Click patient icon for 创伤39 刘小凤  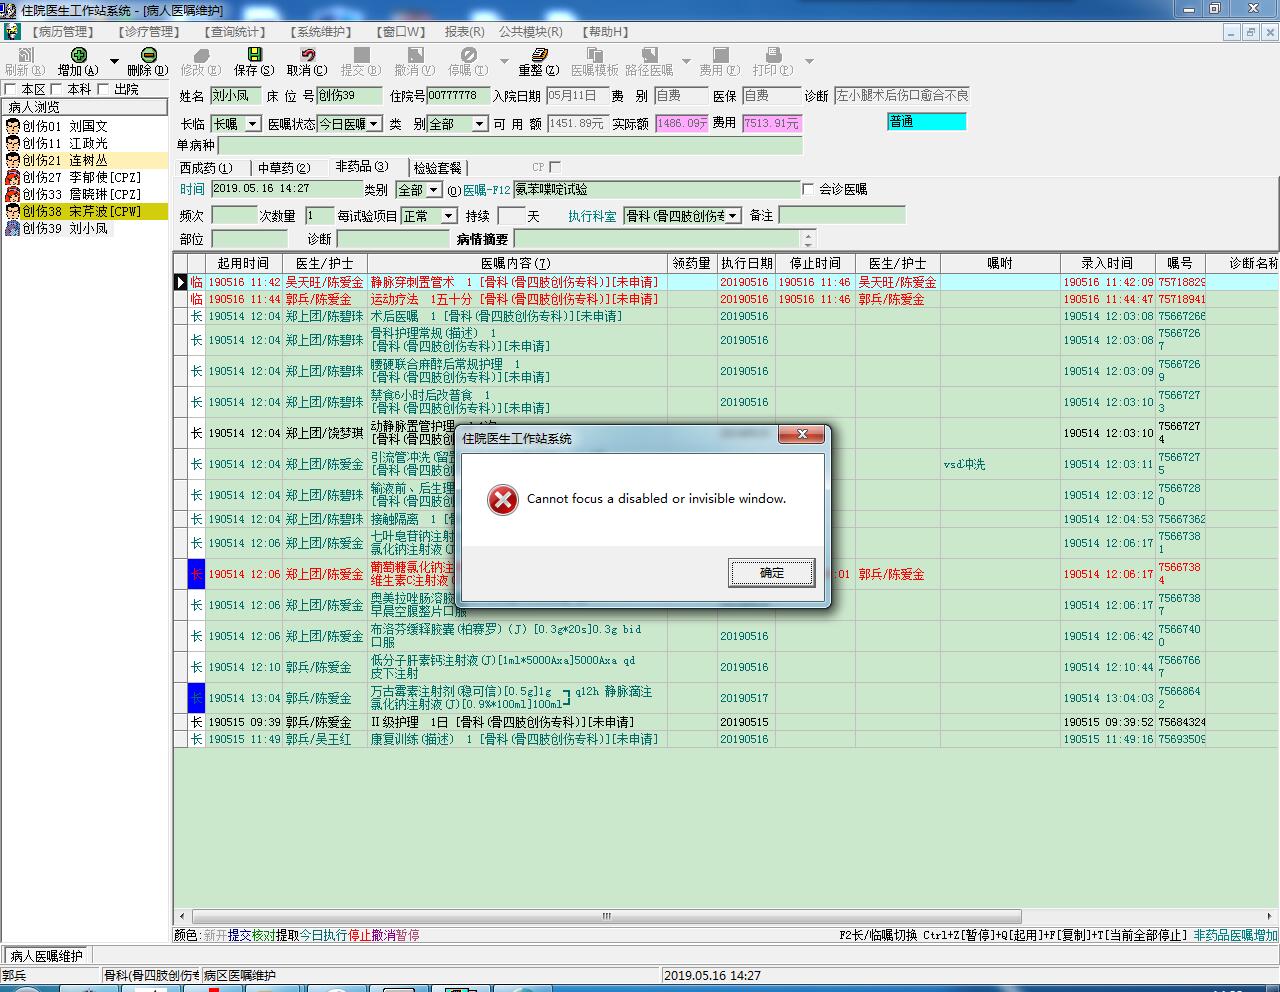(13, 228)
